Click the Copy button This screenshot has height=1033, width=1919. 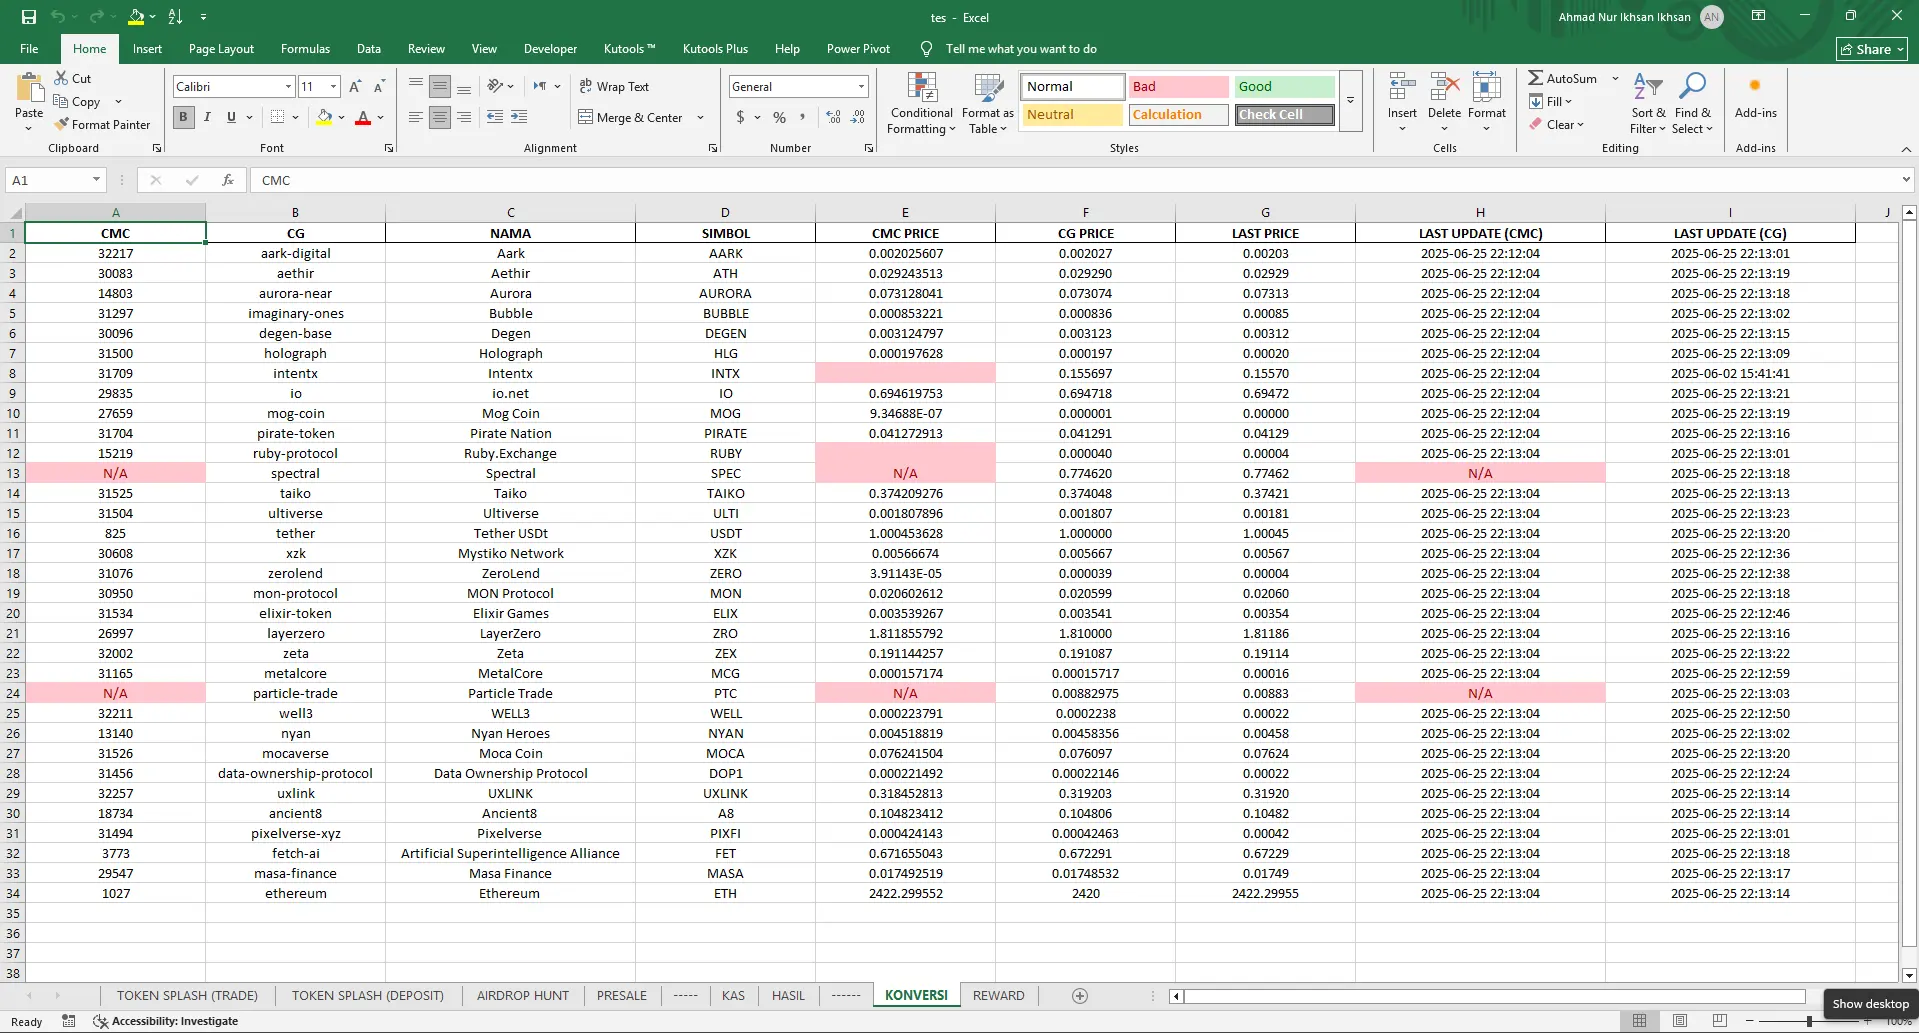click(77, 101)
